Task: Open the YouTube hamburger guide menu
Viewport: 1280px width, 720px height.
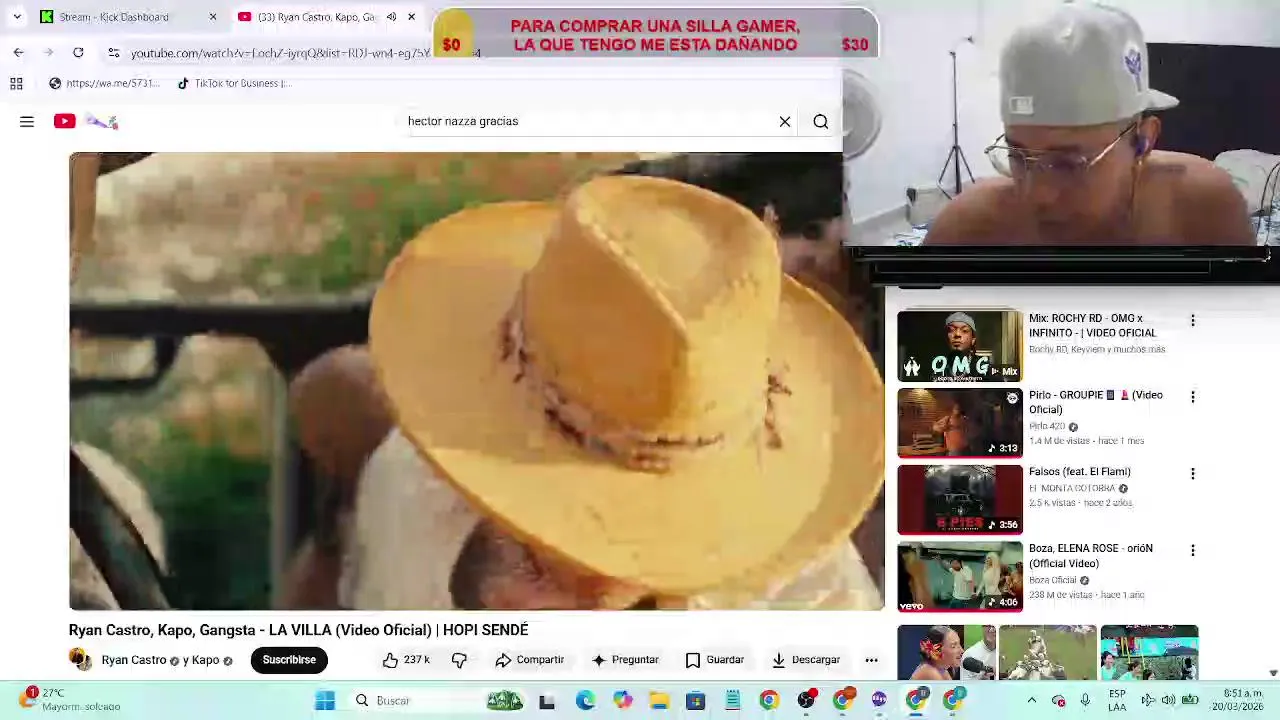Action: click(x=27, y=121)
